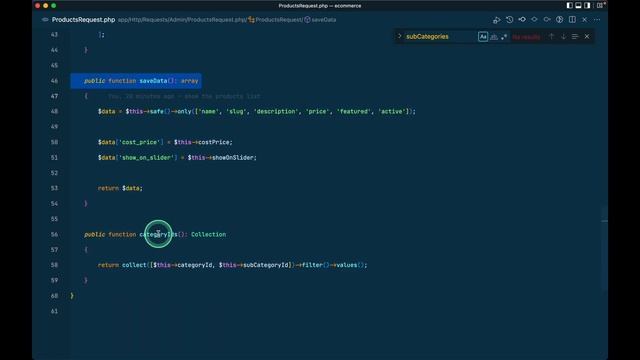Open the editor More Actions ellipsis
Screen dimensions: 640x360
[x=597, y=20]
